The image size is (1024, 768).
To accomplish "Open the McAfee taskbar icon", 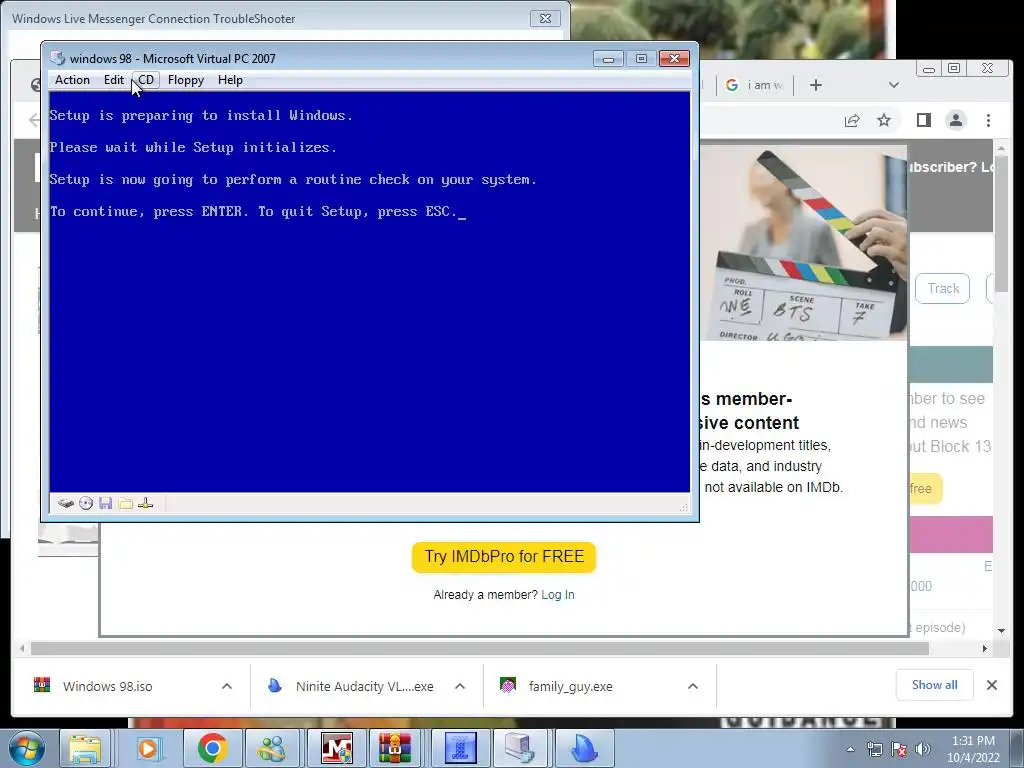I will tap(336, 748).
